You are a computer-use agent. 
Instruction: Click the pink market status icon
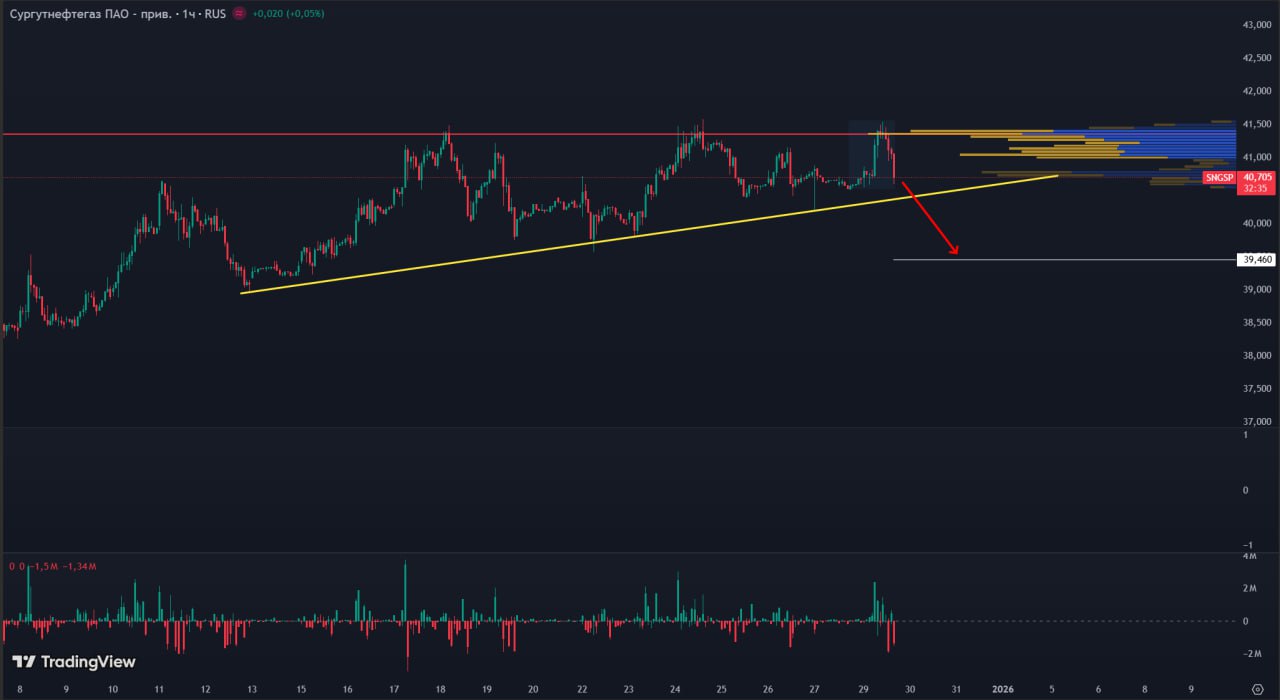238,14
